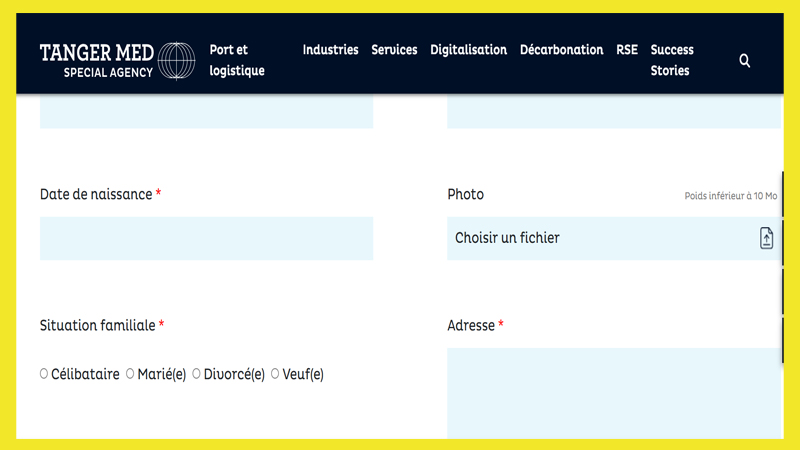Open the Décarbonation navigation item
The width and height of the screenshot is (800, 450).
pos(561,50)
